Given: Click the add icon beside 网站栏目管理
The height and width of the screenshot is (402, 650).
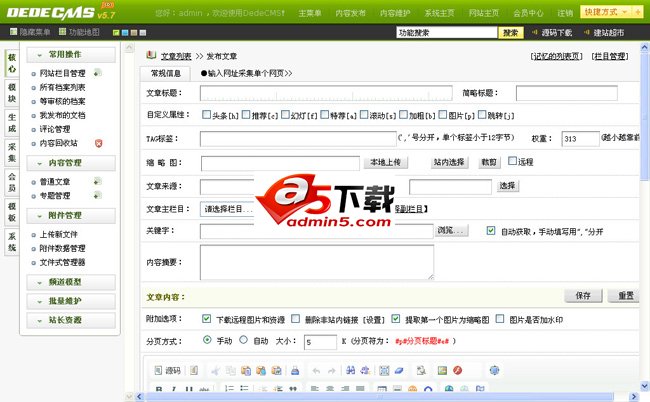Looking at the screenshot, I should pyautogui.click(x=97, y=73).
